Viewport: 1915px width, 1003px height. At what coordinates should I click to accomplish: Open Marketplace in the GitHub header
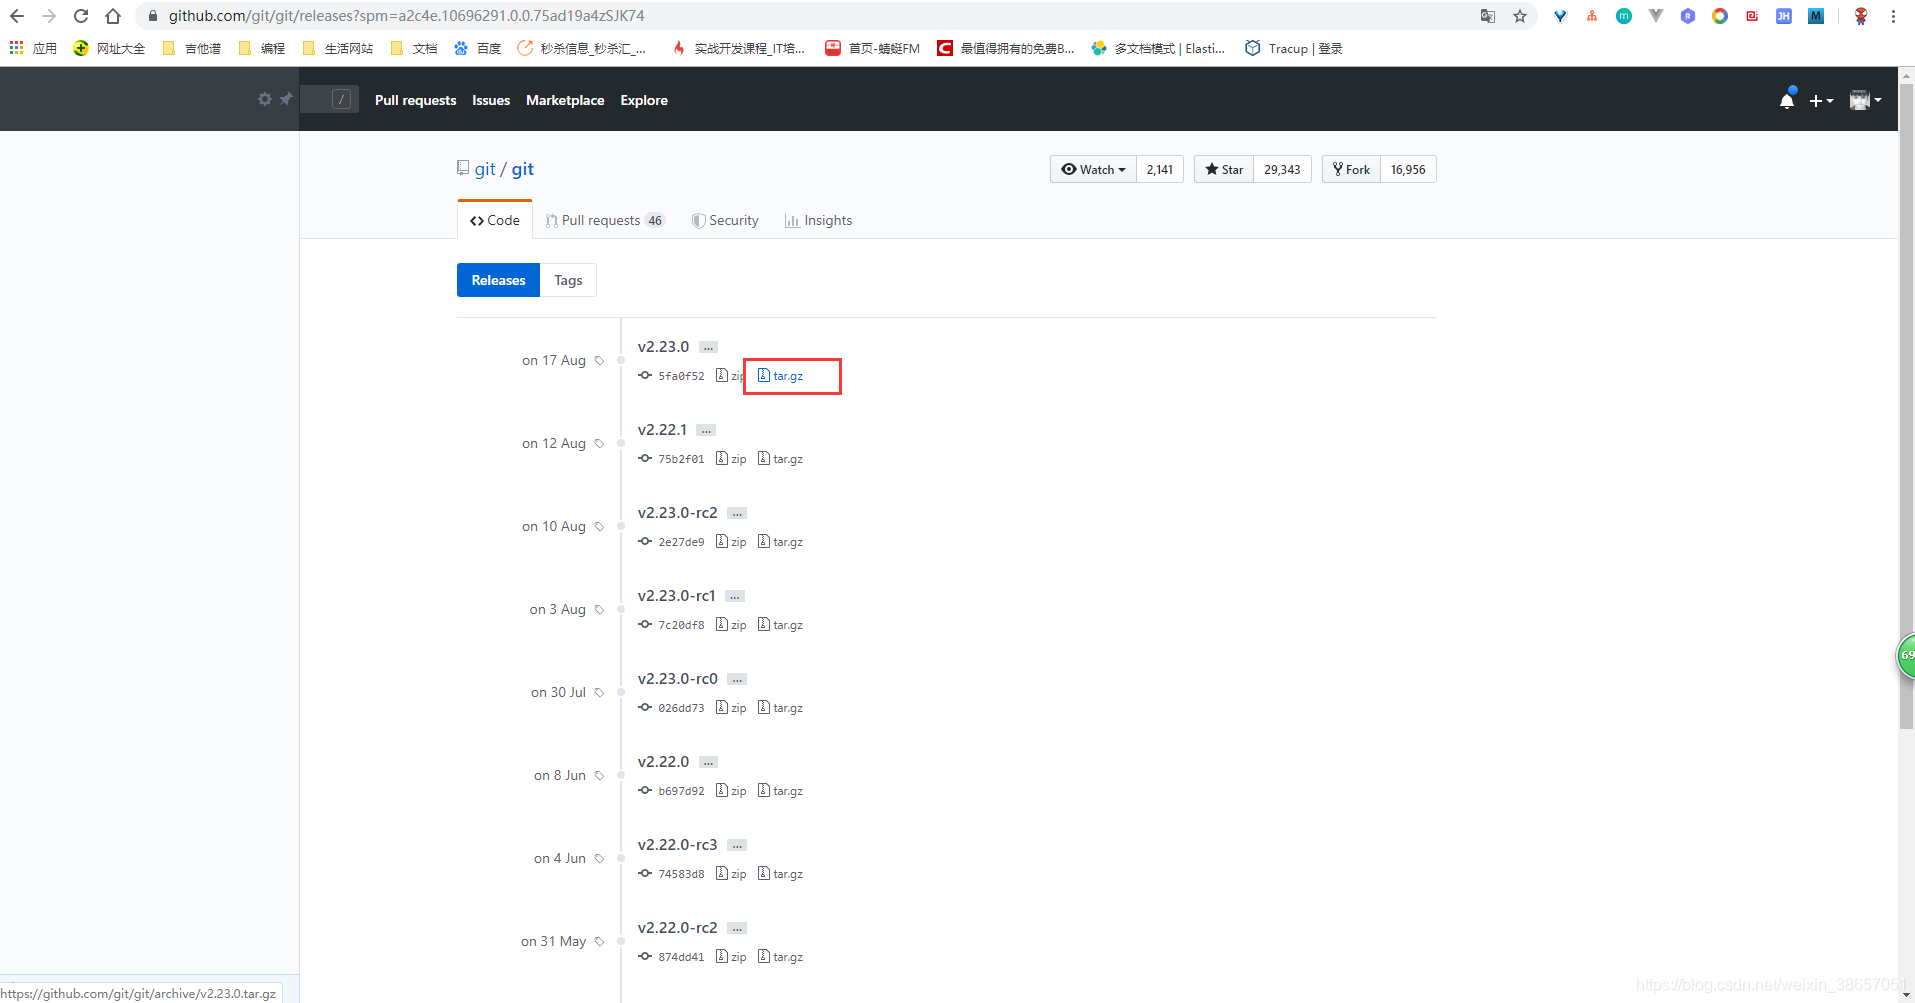point(565,100)
